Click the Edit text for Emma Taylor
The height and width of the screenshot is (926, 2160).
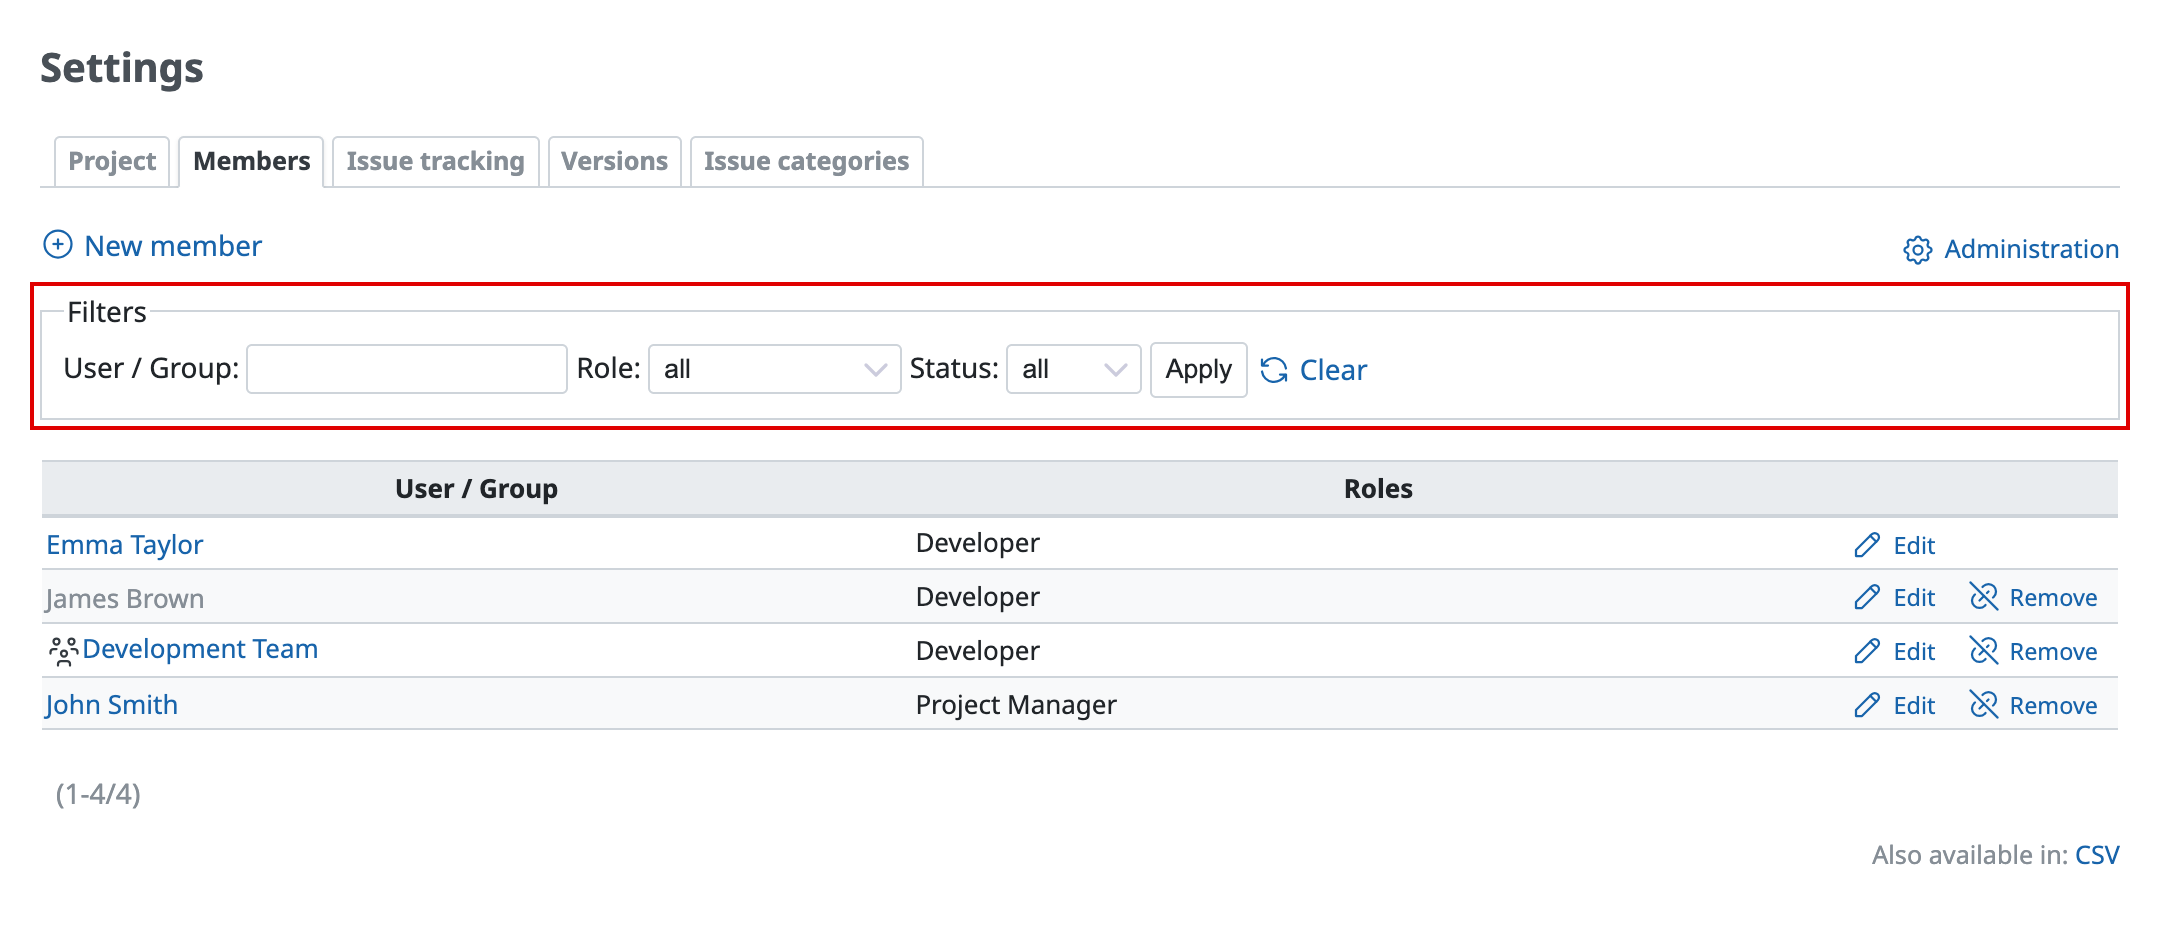point(1914,545)
